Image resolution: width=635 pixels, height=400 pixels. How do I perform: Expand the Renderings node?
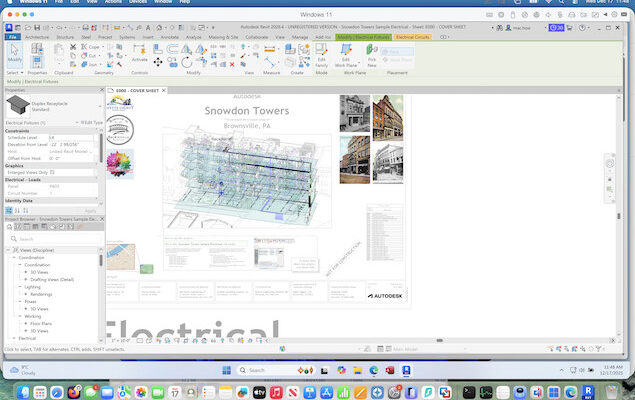[x=26, y=294]
